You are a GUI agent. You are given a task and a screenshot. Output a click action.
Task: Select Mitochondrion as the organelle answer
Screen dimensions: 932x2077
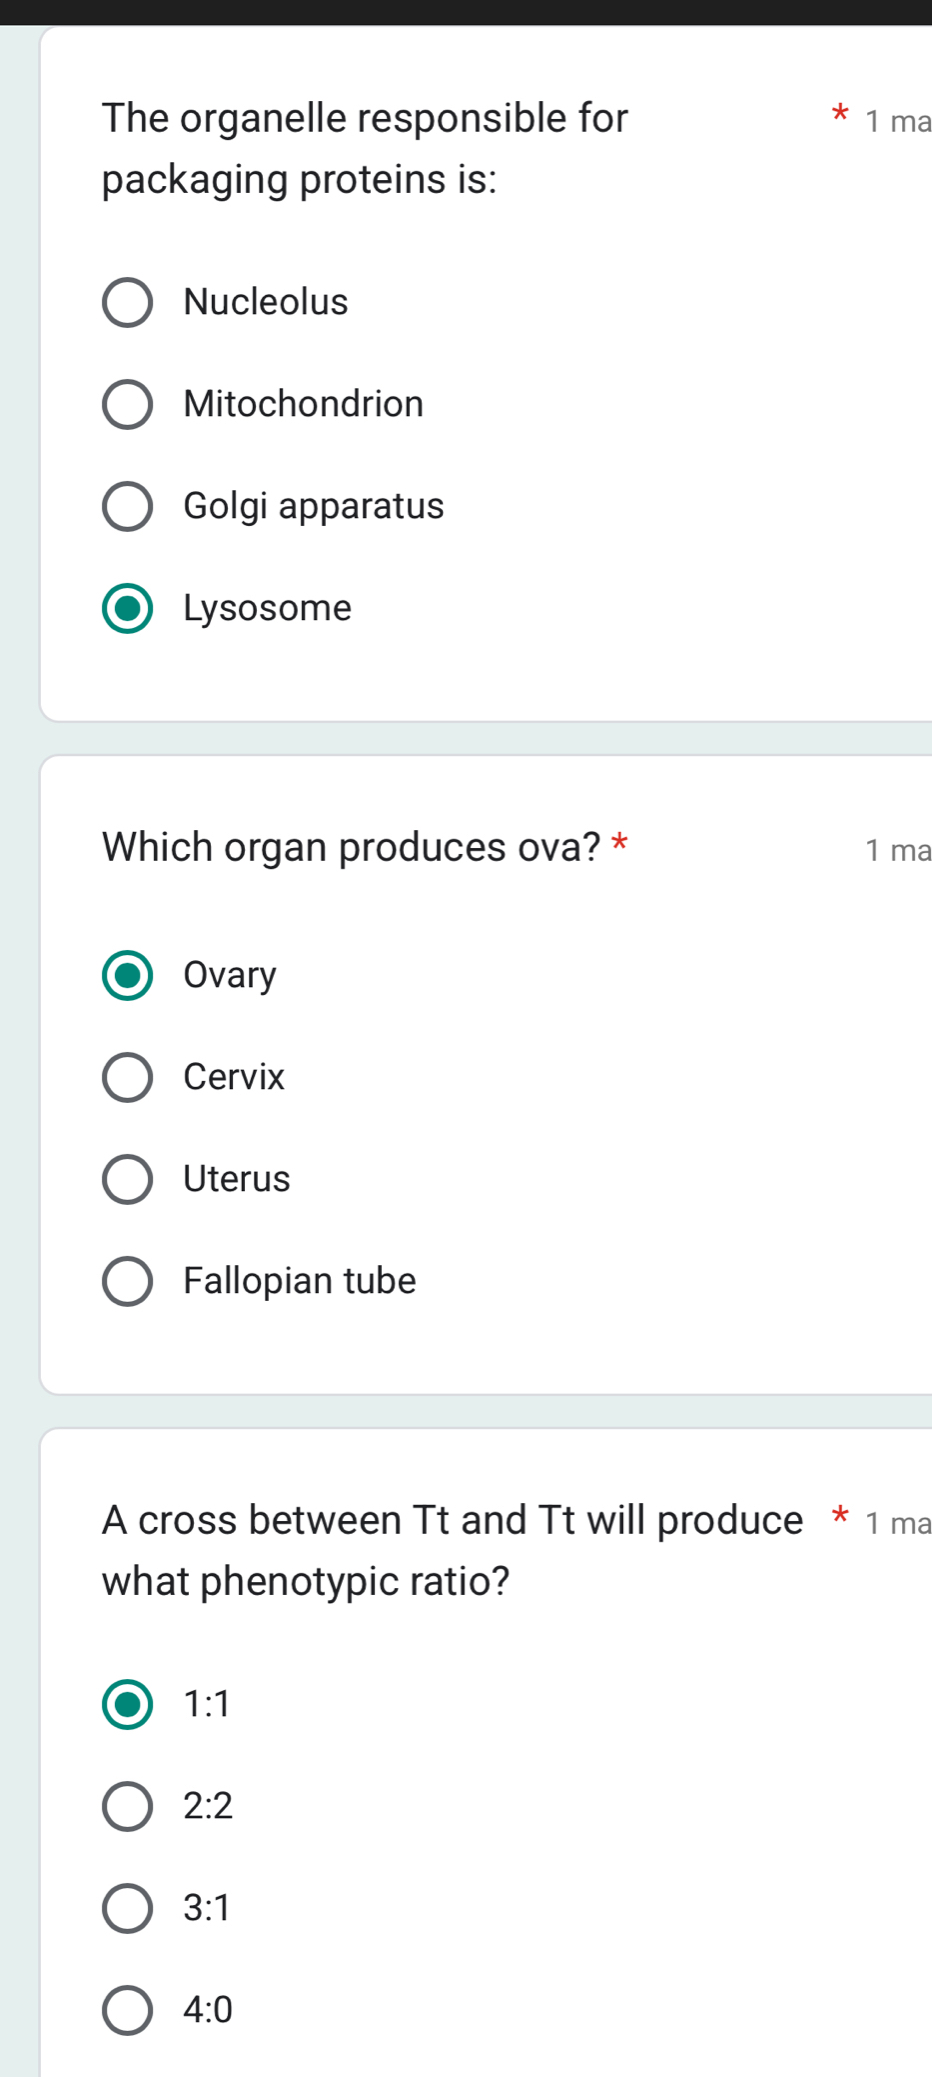coord(127,404)
